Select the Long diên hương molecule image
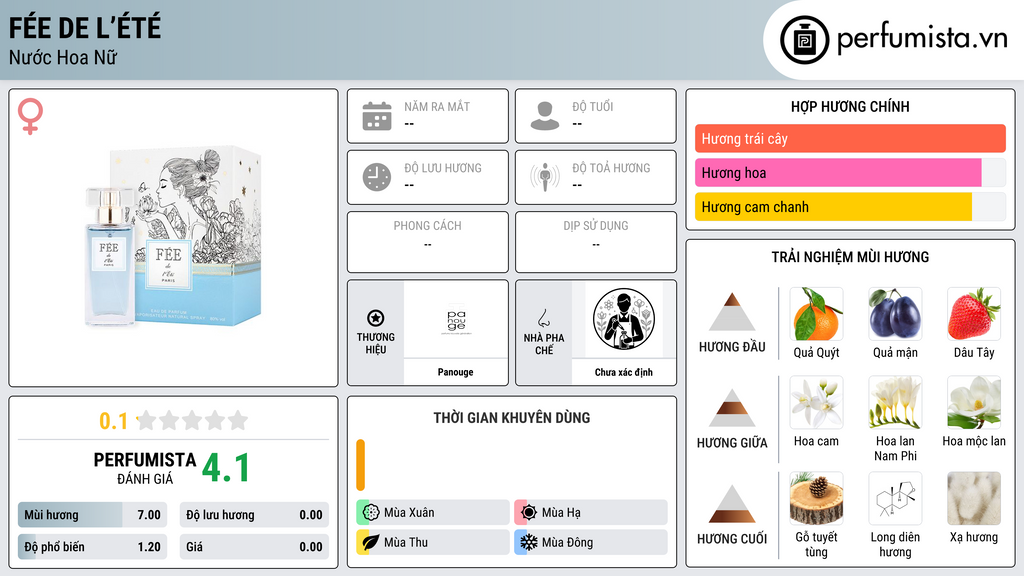Image resolution: width=1024 pixels, height=576 pixels. (x=895, y=498)
